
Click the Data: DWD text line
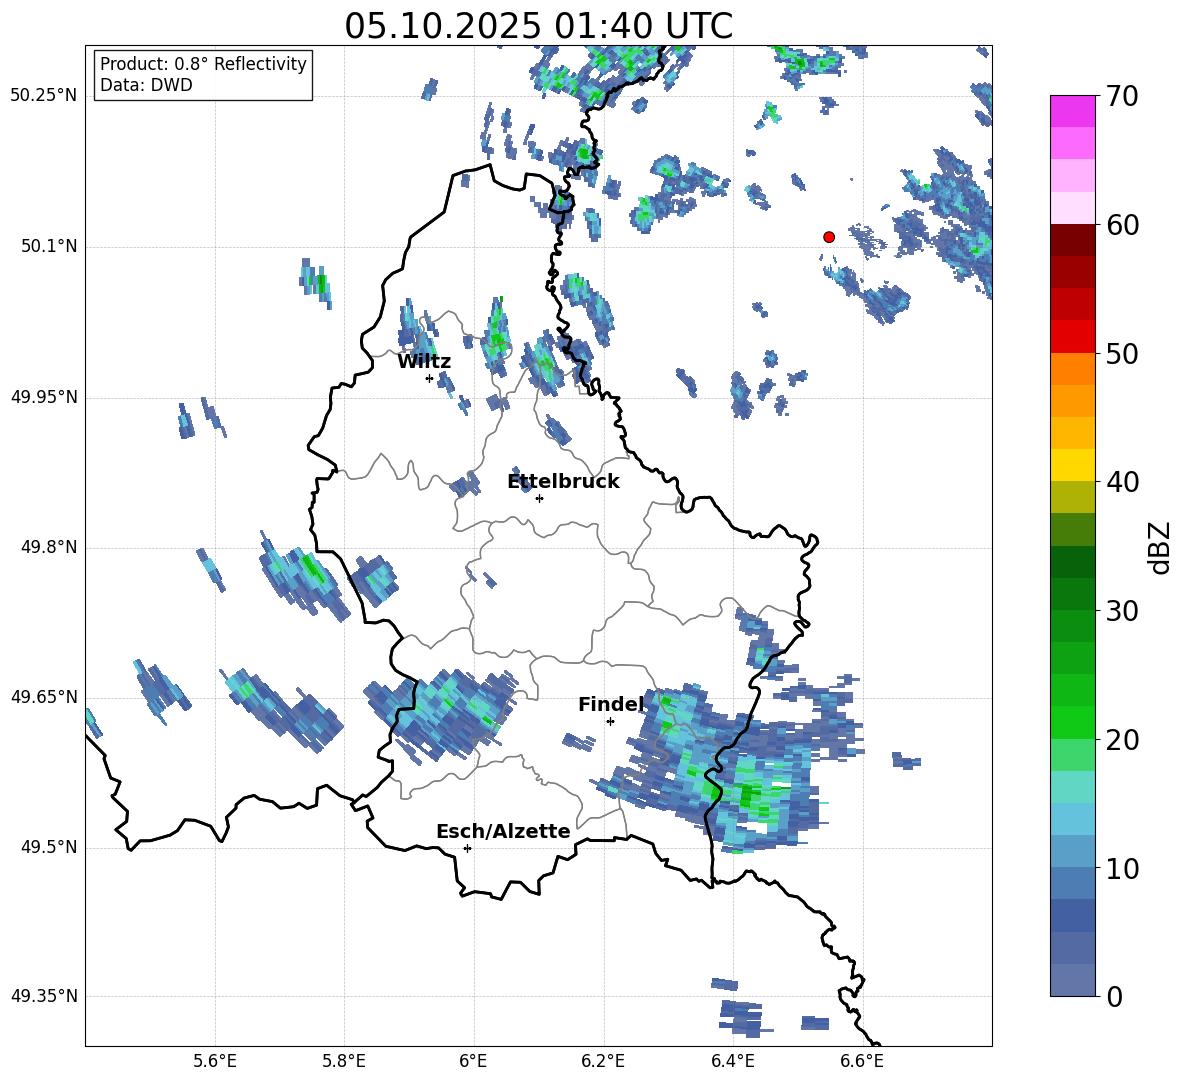[x=146, y=86]
